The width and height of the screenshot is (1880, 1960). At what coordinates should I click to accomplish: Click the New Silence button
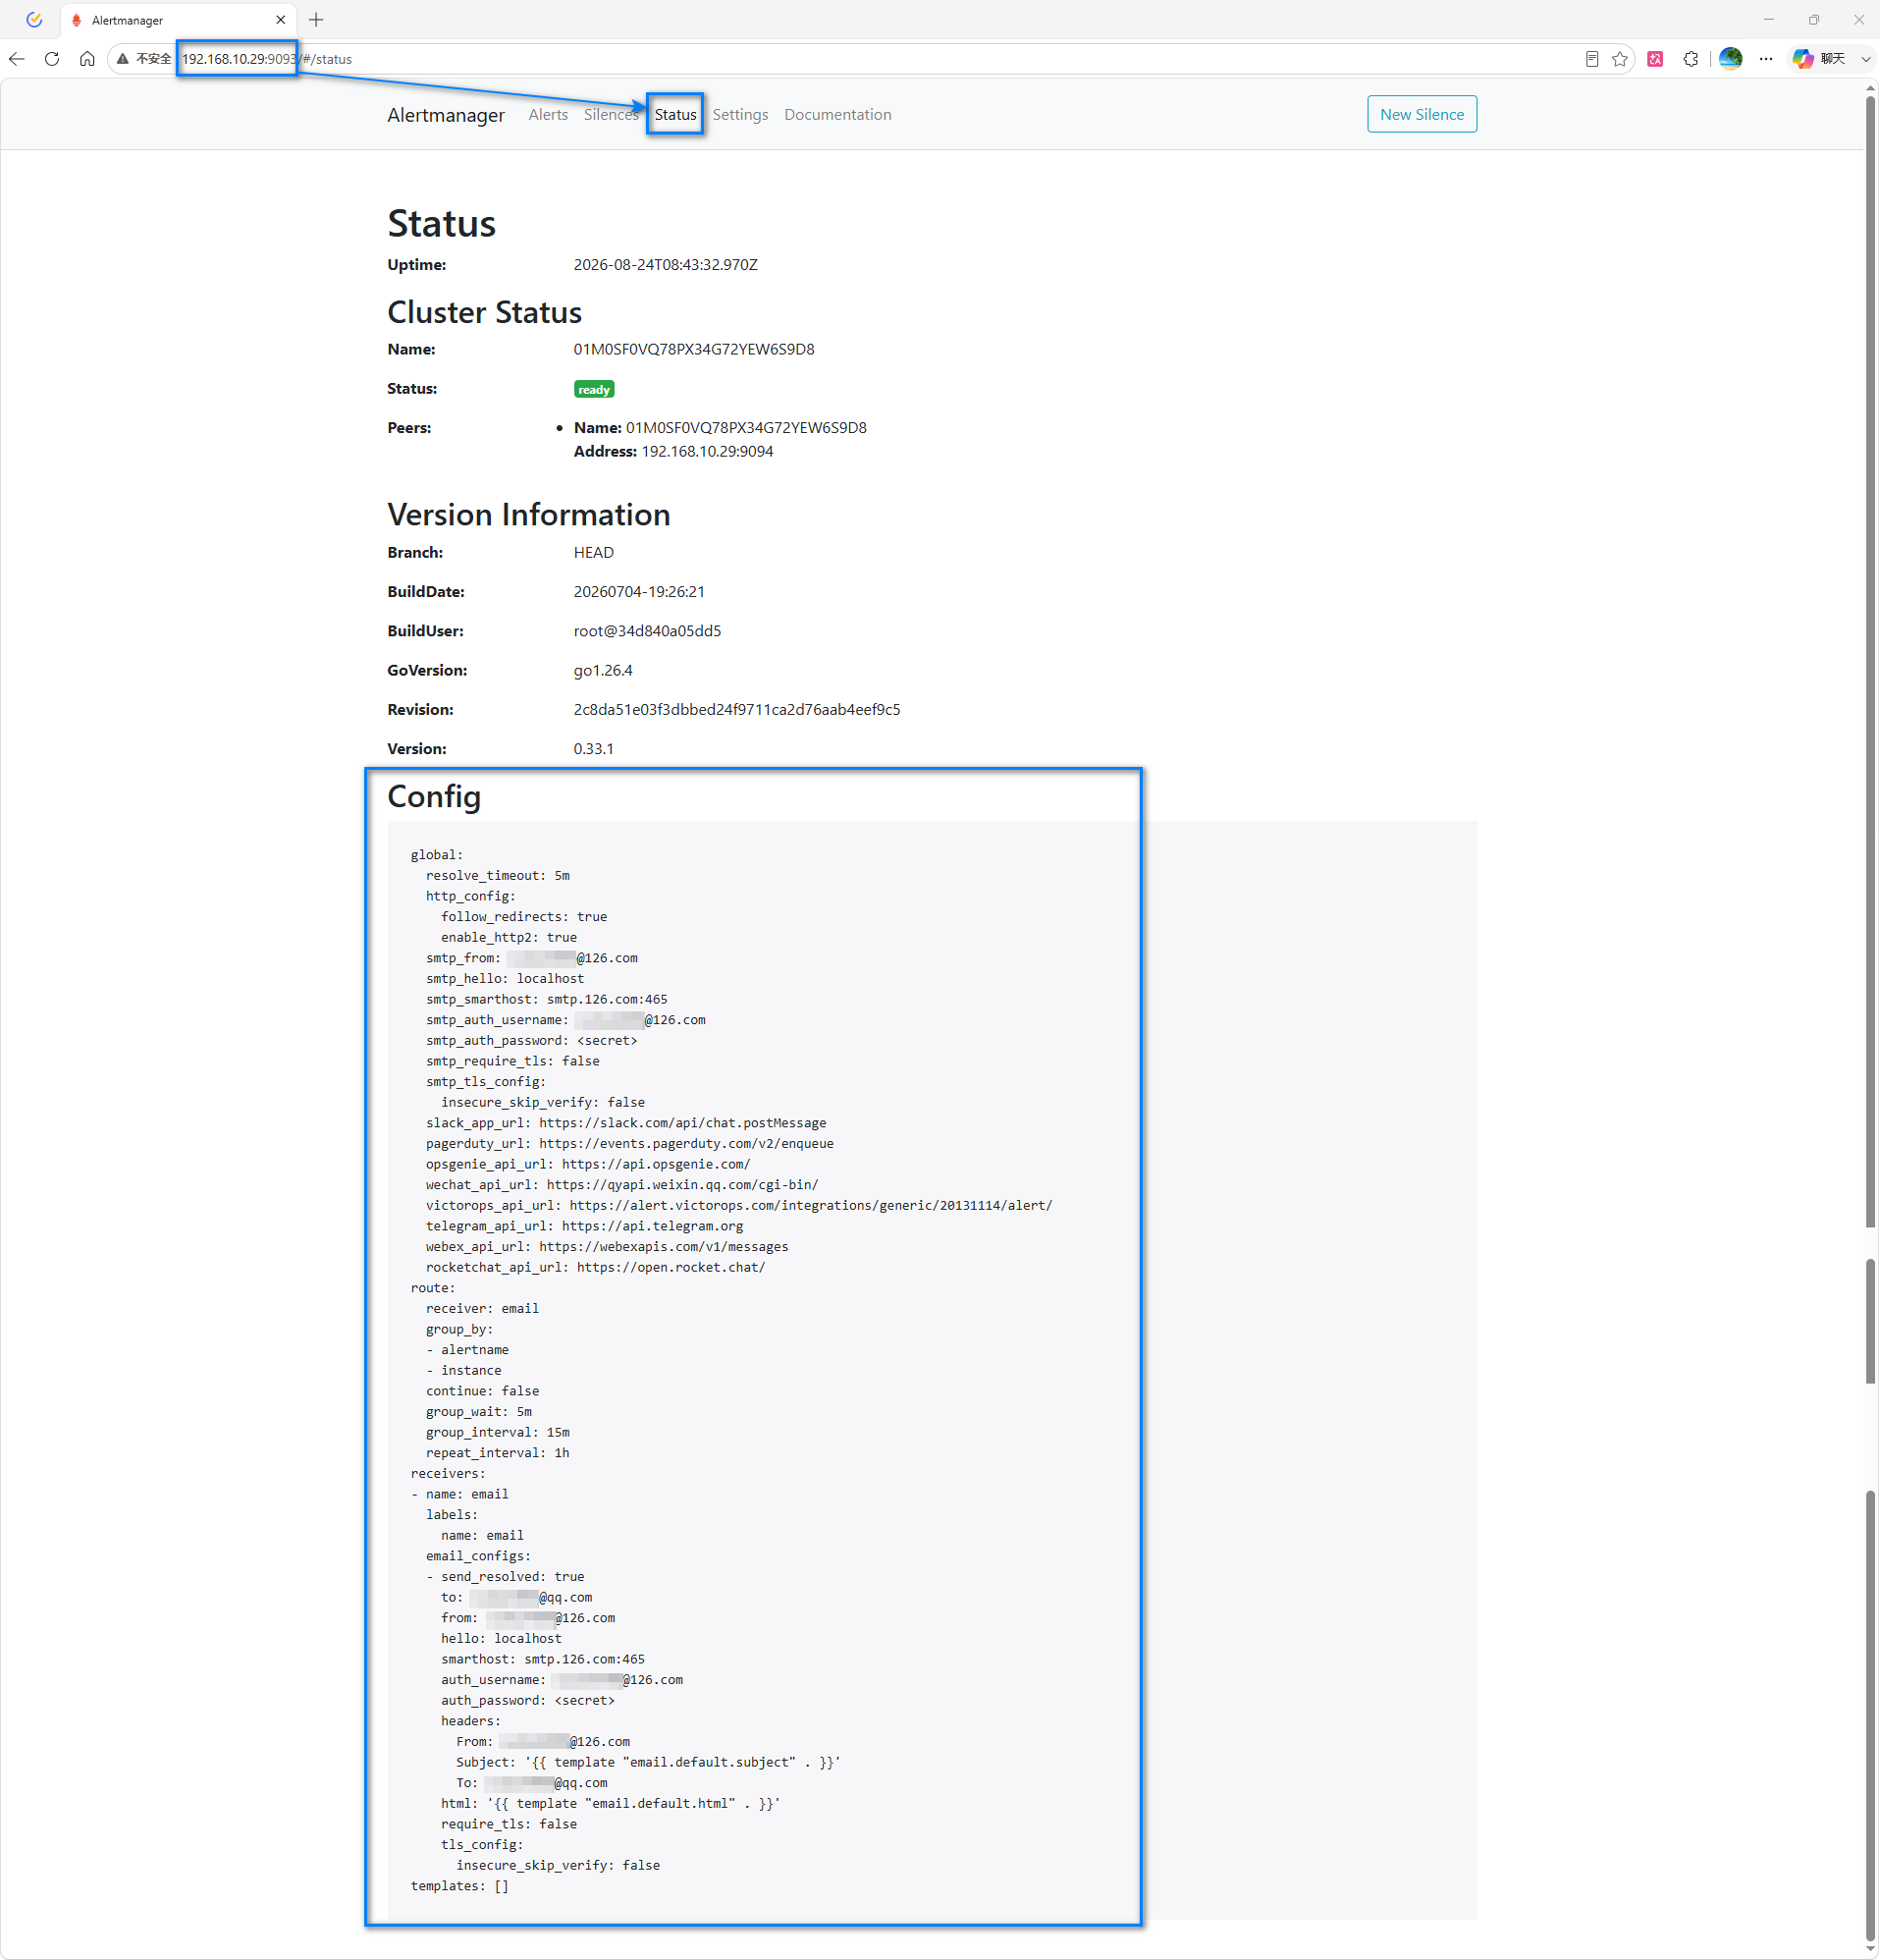[1421, 114]
